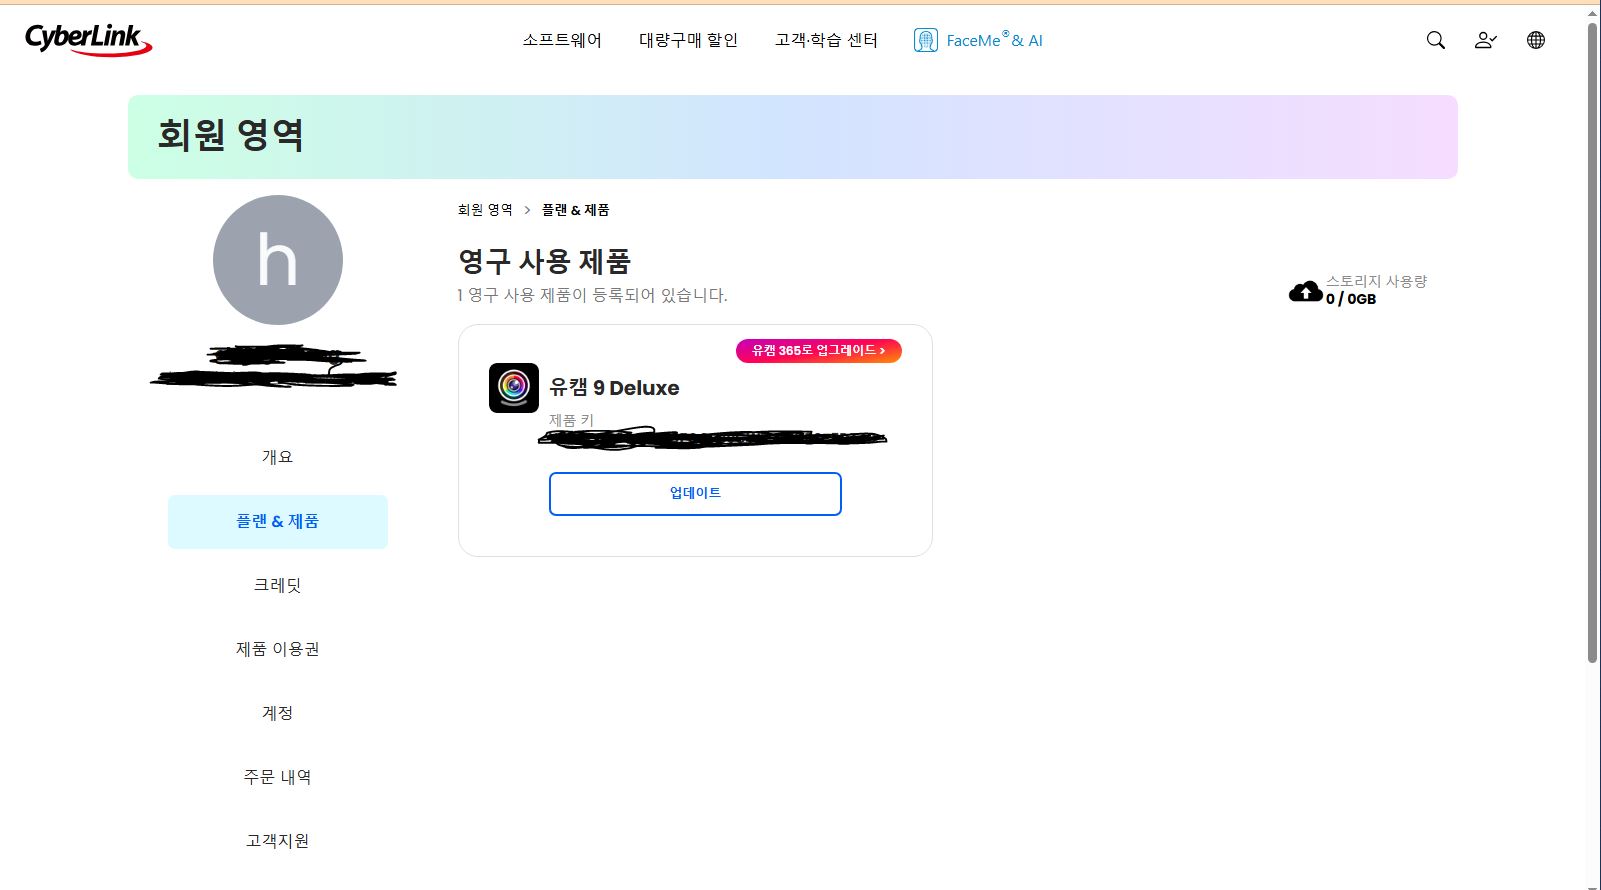
Task: Click the 0 / 0GB storage value
Action: (x=1351, y=299)
